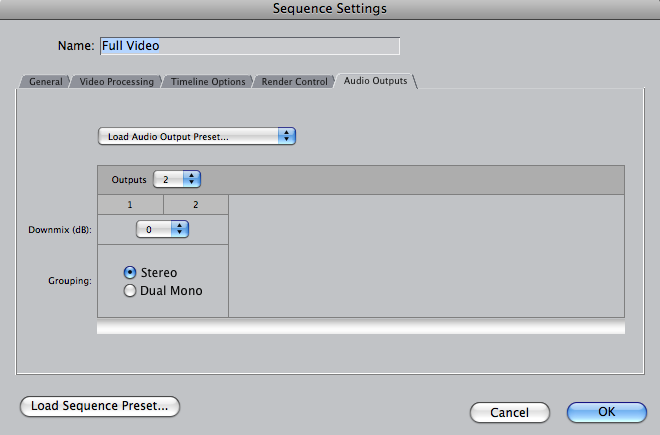Switch to the General tab
660x435 pixels.
45,81
